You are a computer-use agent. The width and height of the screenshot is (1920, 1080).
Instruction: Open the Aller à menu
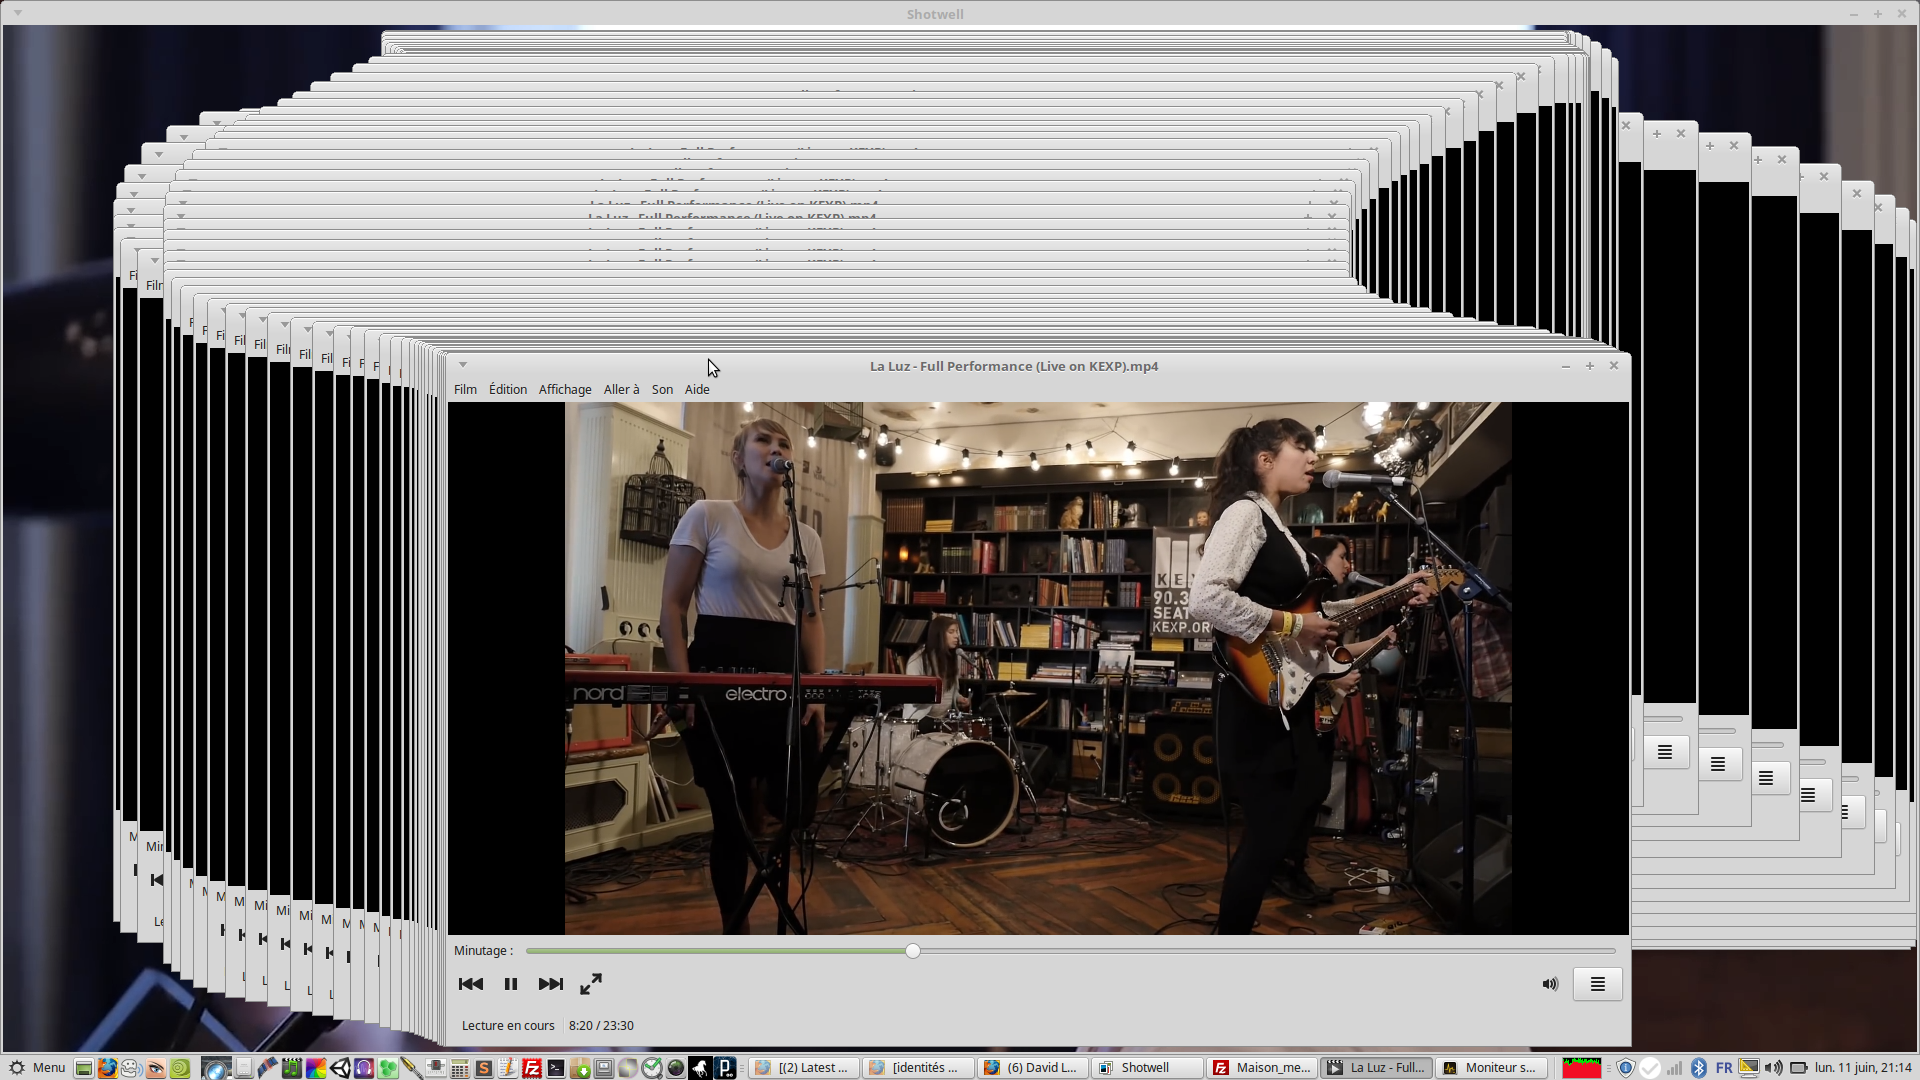(621, 390)
